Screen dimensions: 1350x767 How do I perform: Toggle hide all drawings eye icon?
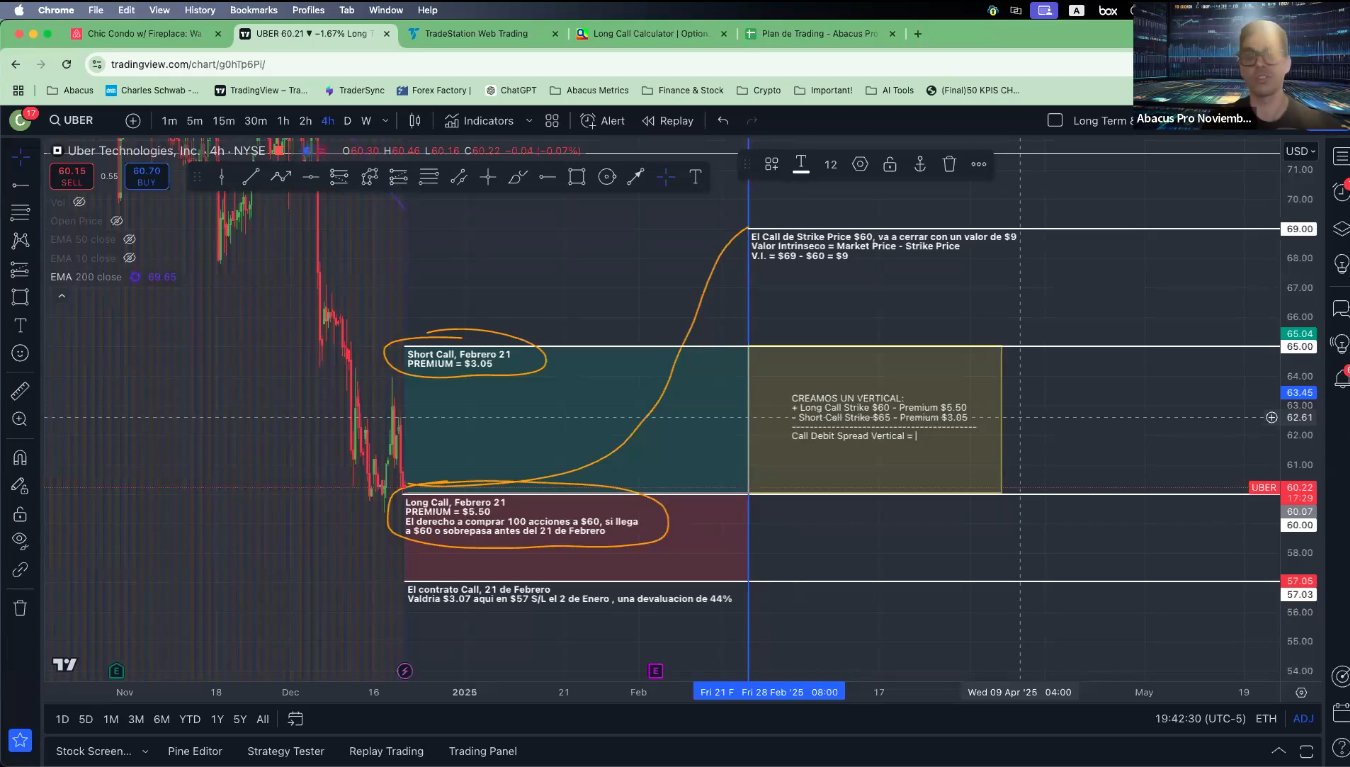[x=19, y=541]
